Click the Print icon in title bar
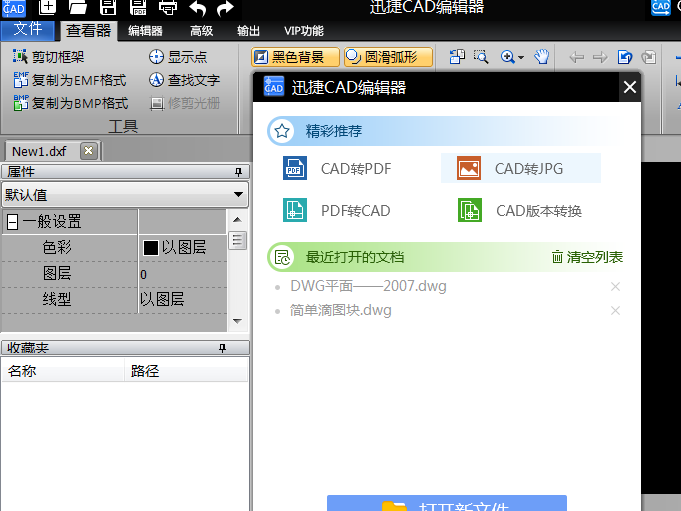 (x=168, y=7)
